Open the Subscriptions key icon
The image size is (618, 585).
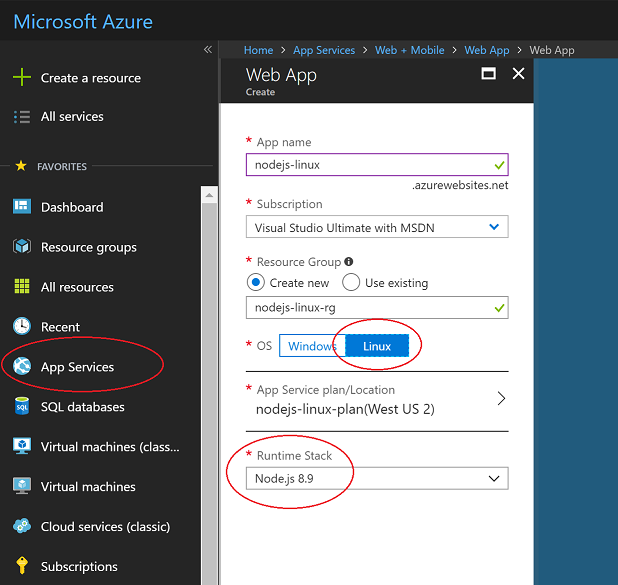[22, 566]
